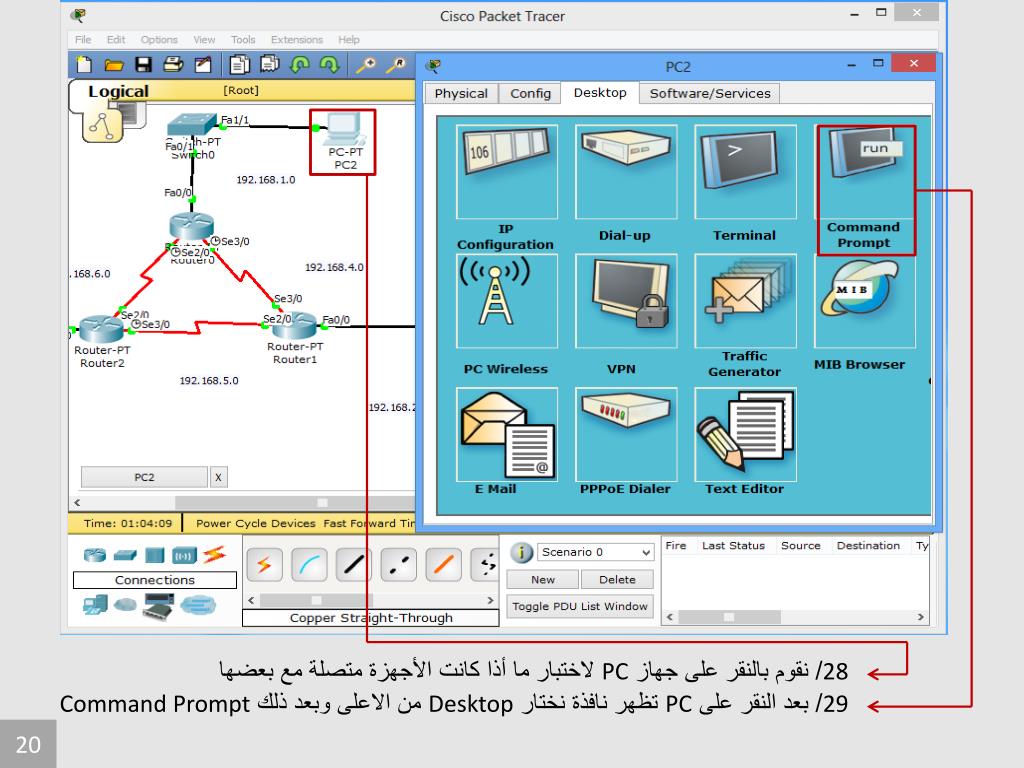Open the Help menu

349,40
